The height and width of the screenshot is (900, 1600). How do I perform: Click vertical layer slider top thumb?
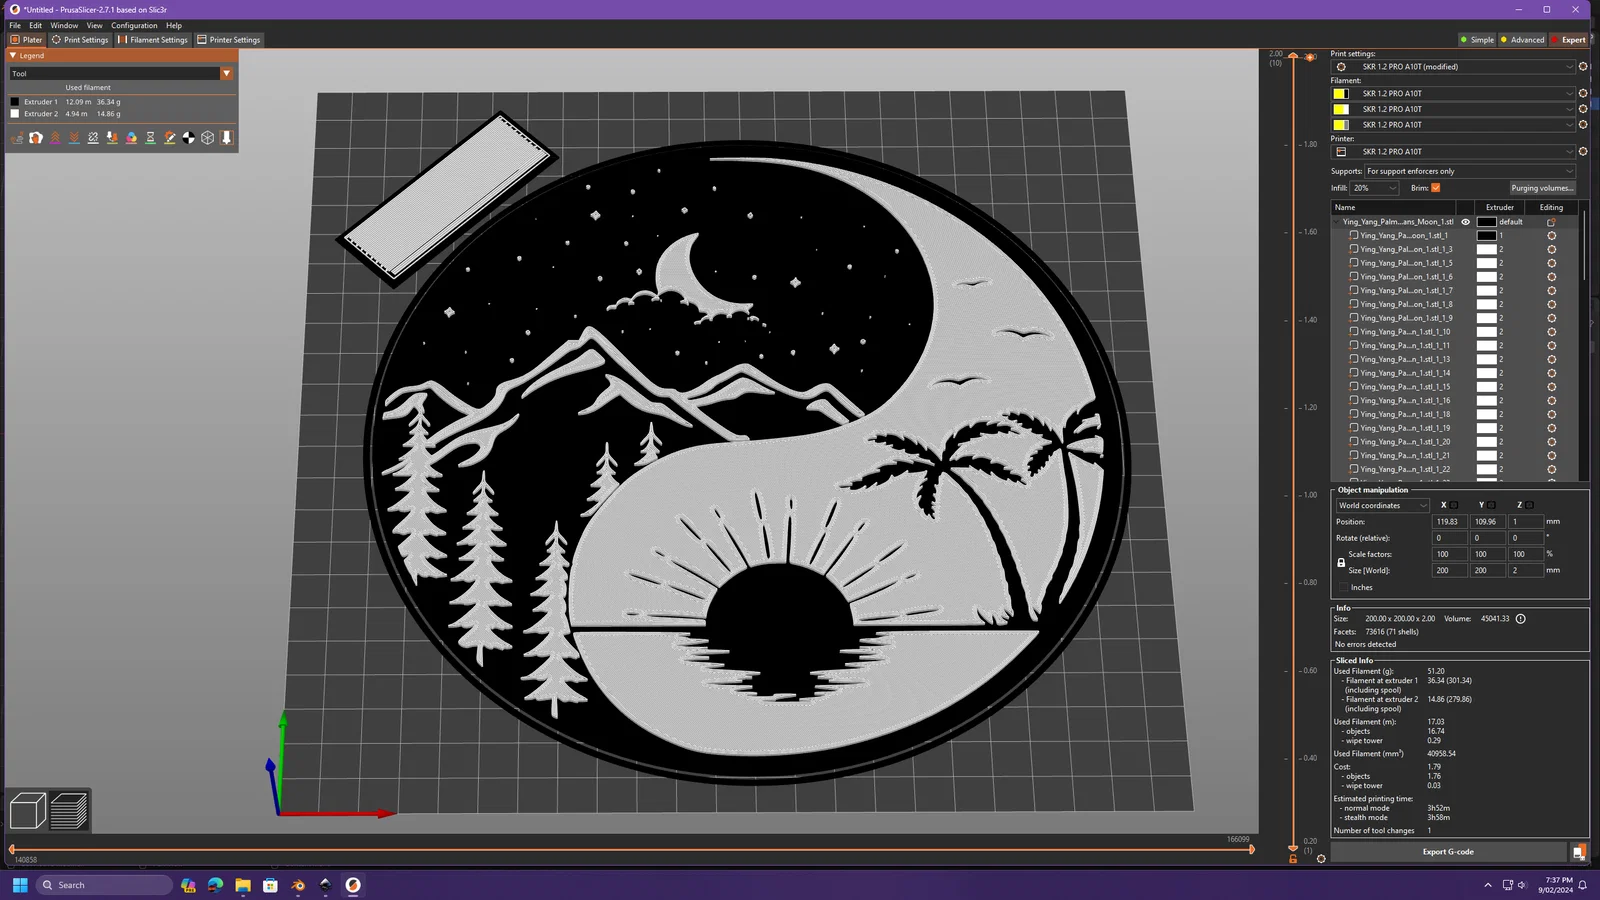tap(1293, 57)
